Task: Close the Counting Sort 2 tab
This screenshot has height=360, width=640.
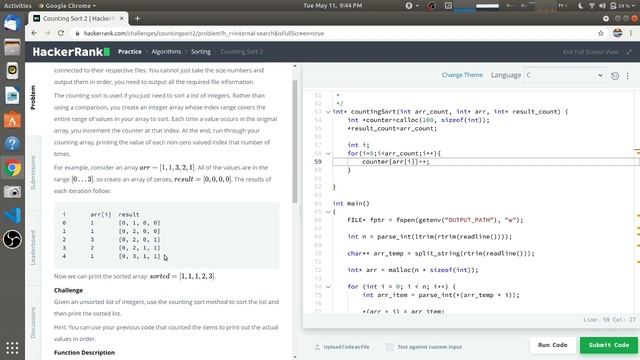Action: (x=122, y=18)
